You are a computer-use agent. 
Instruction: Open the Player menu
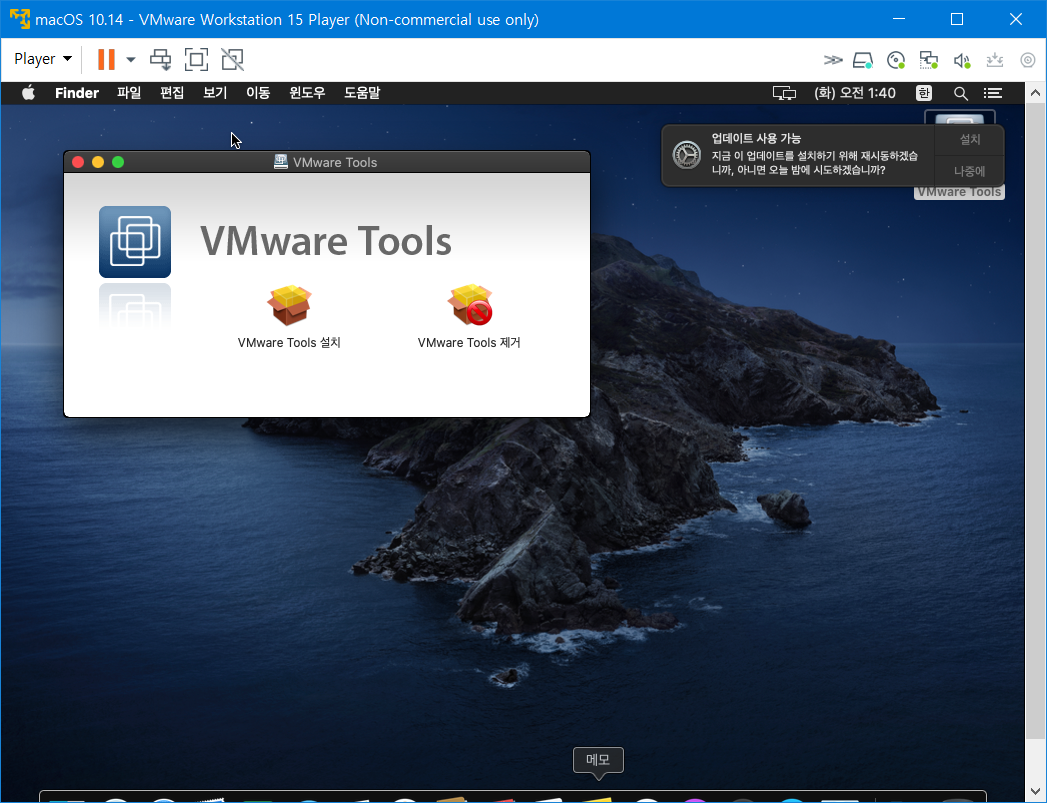(x=43, y=59)
